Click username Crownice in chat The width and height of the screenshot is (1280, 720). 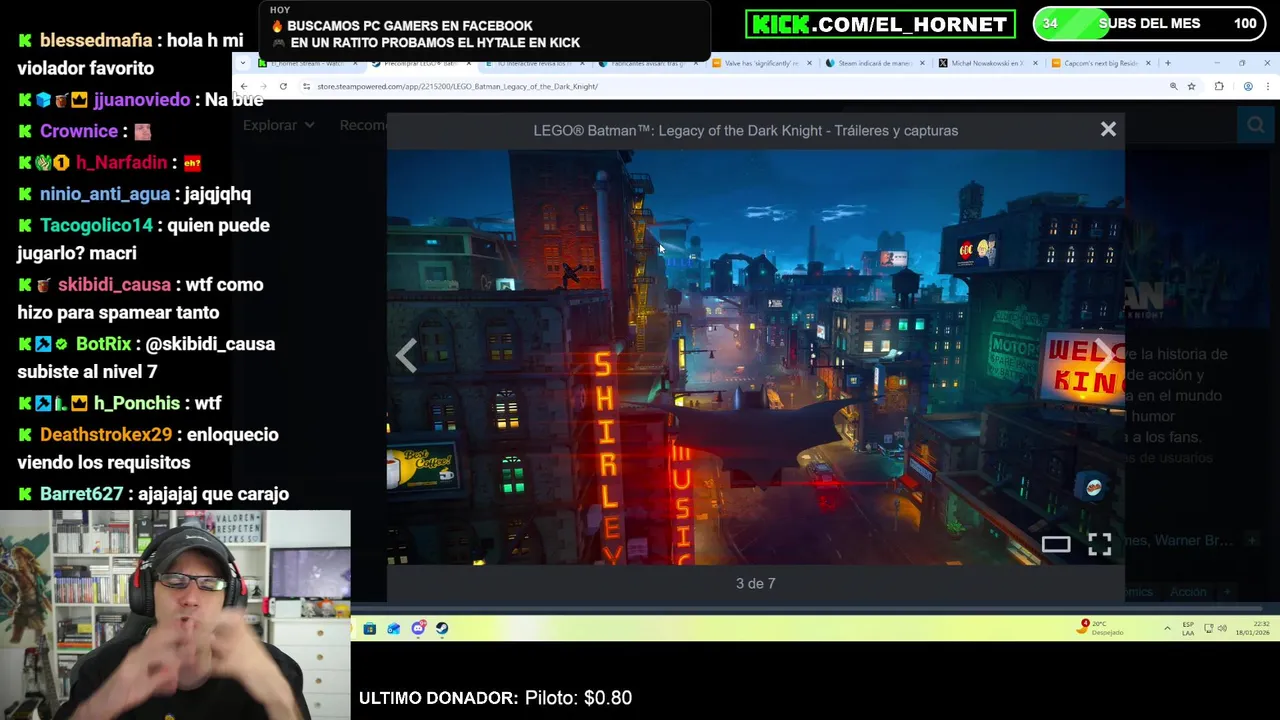coord(79,131)
